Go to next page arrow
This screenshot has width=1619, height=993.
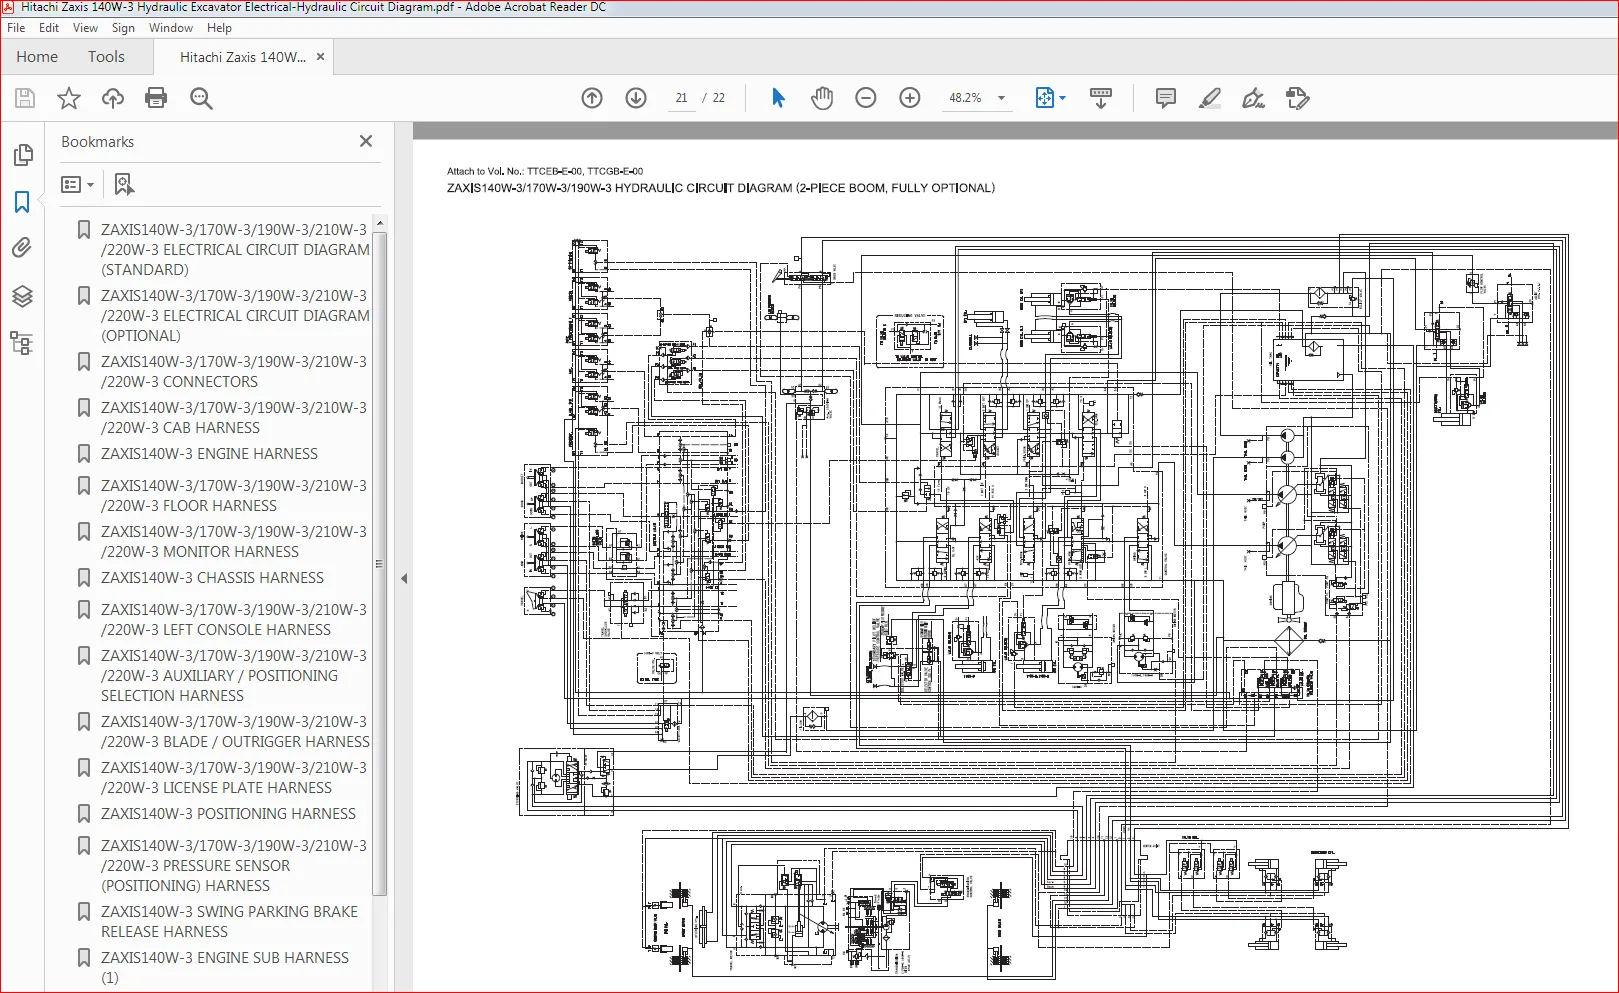click(x=636, y=98)
